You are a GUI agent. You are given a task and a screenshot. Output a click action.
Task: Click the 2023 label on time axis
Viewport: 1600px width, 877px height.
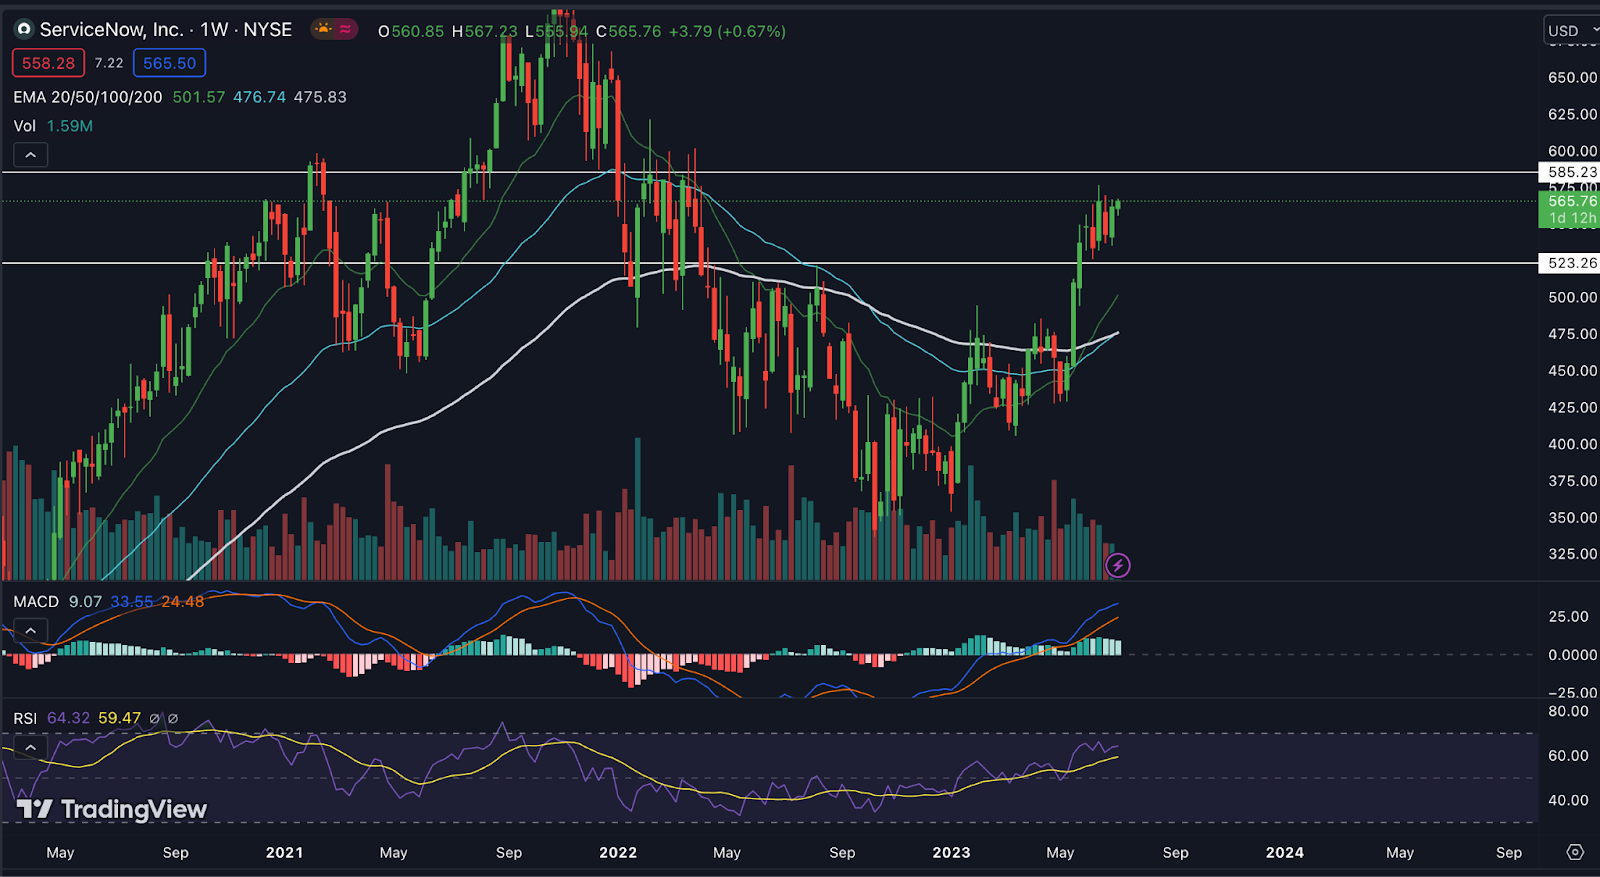pos(951,853)
